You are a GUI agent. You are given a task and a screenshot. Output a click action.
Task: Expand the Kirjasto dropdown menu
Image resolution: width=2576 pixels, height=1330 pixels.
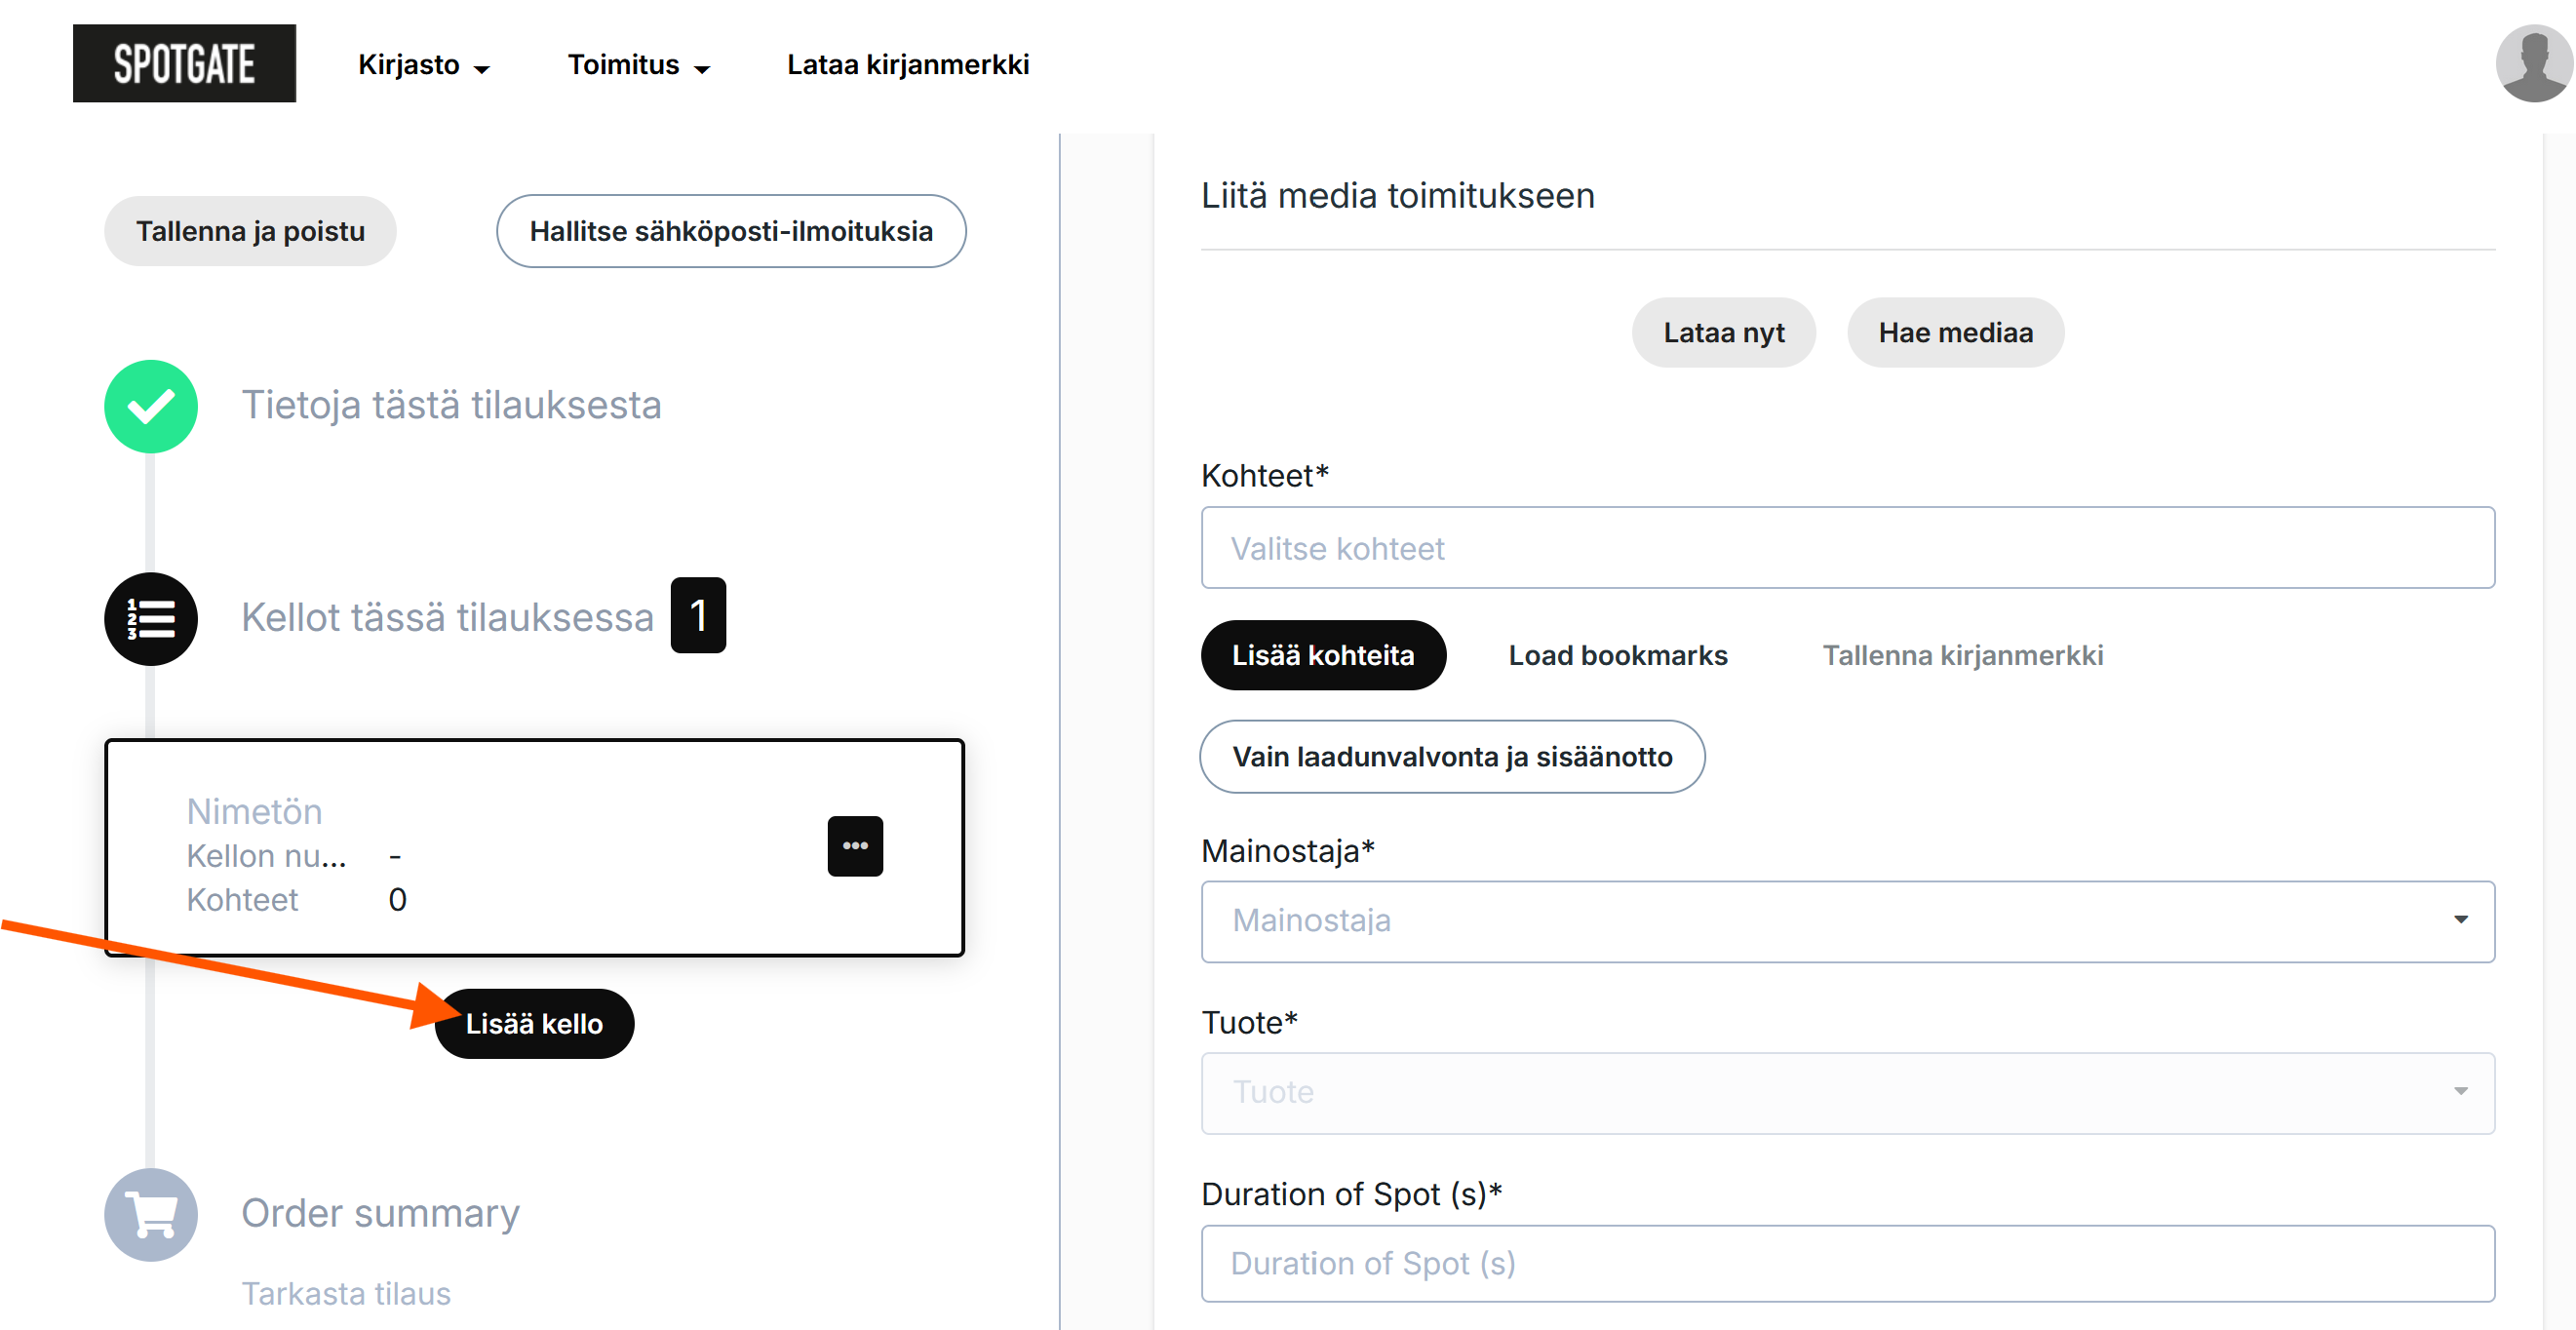pyautogui.click(x=424, y=65)
